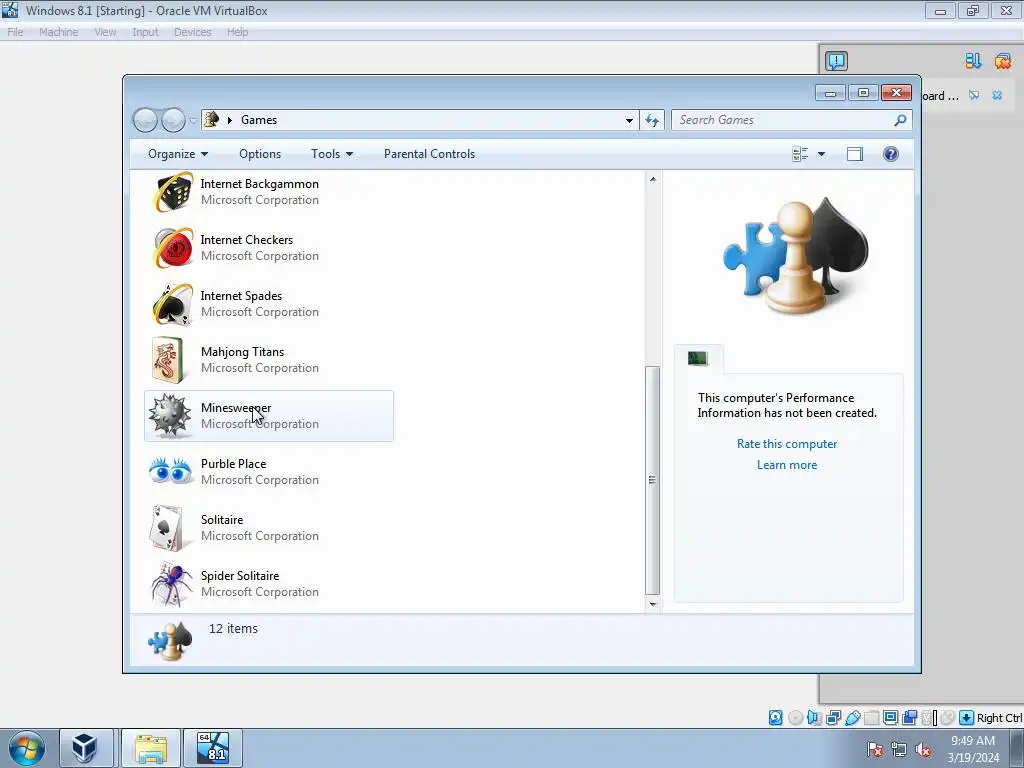Viewport: 1024px width, 768px height.
Task: Click the Games help question-mark icon
Action: (890, 154)
